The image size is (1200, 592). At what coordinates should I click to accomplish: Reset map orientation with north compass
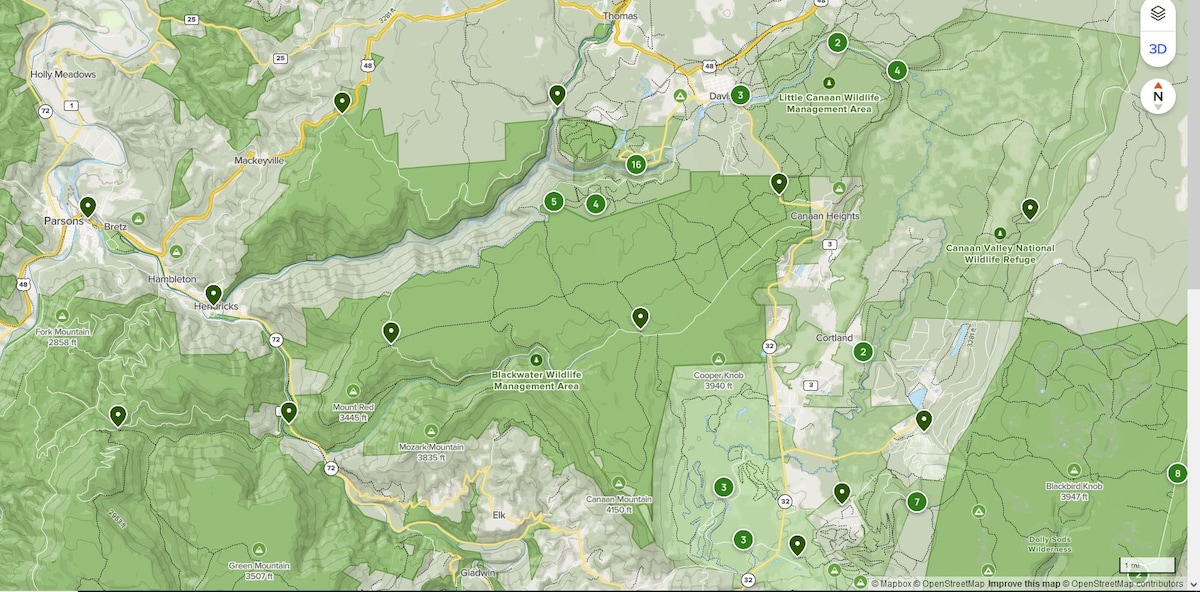pyautogui.click(x=1157, y=96)
